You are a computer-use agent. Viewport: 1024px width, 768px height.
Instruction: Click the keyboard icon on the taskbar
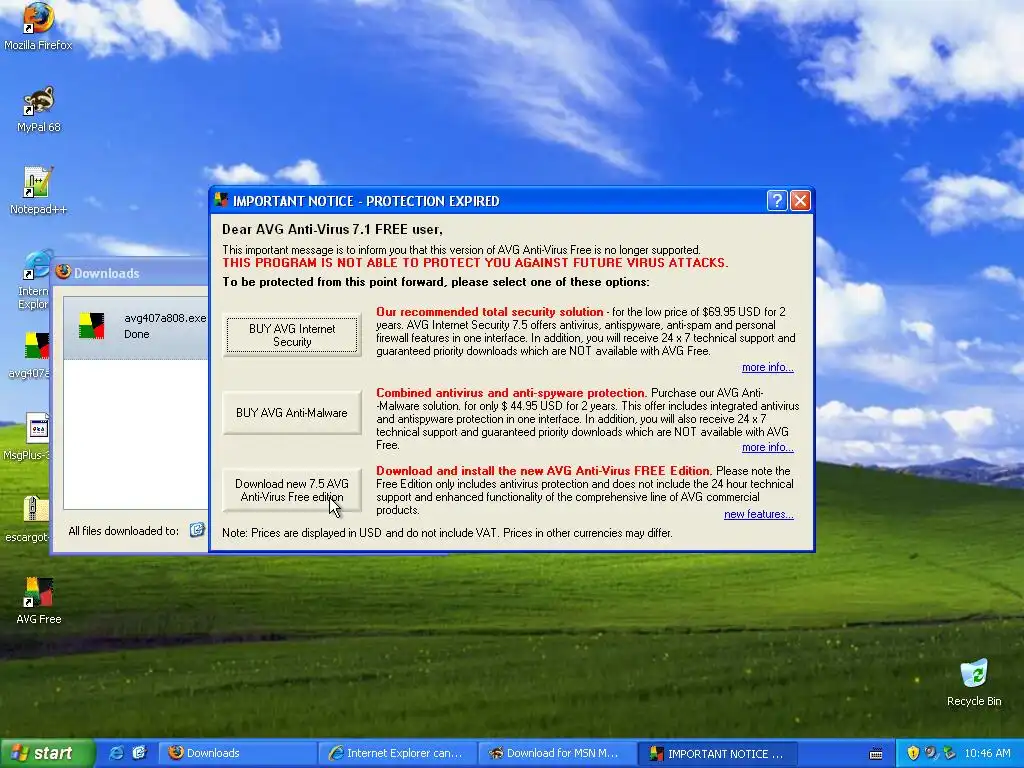(x=876, y=754)
